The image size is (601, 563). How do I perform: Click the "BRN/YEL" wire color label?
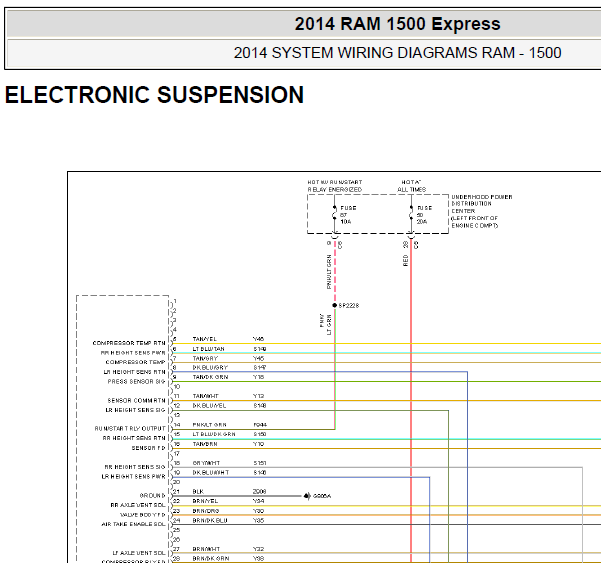[205, 501]
